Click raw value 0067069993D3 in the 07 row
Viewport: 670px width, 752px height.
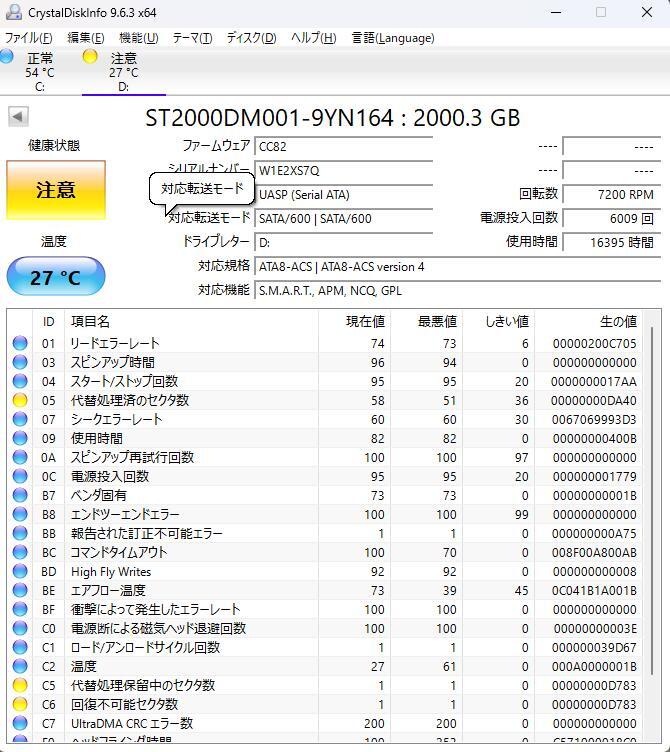pos(594,420)
